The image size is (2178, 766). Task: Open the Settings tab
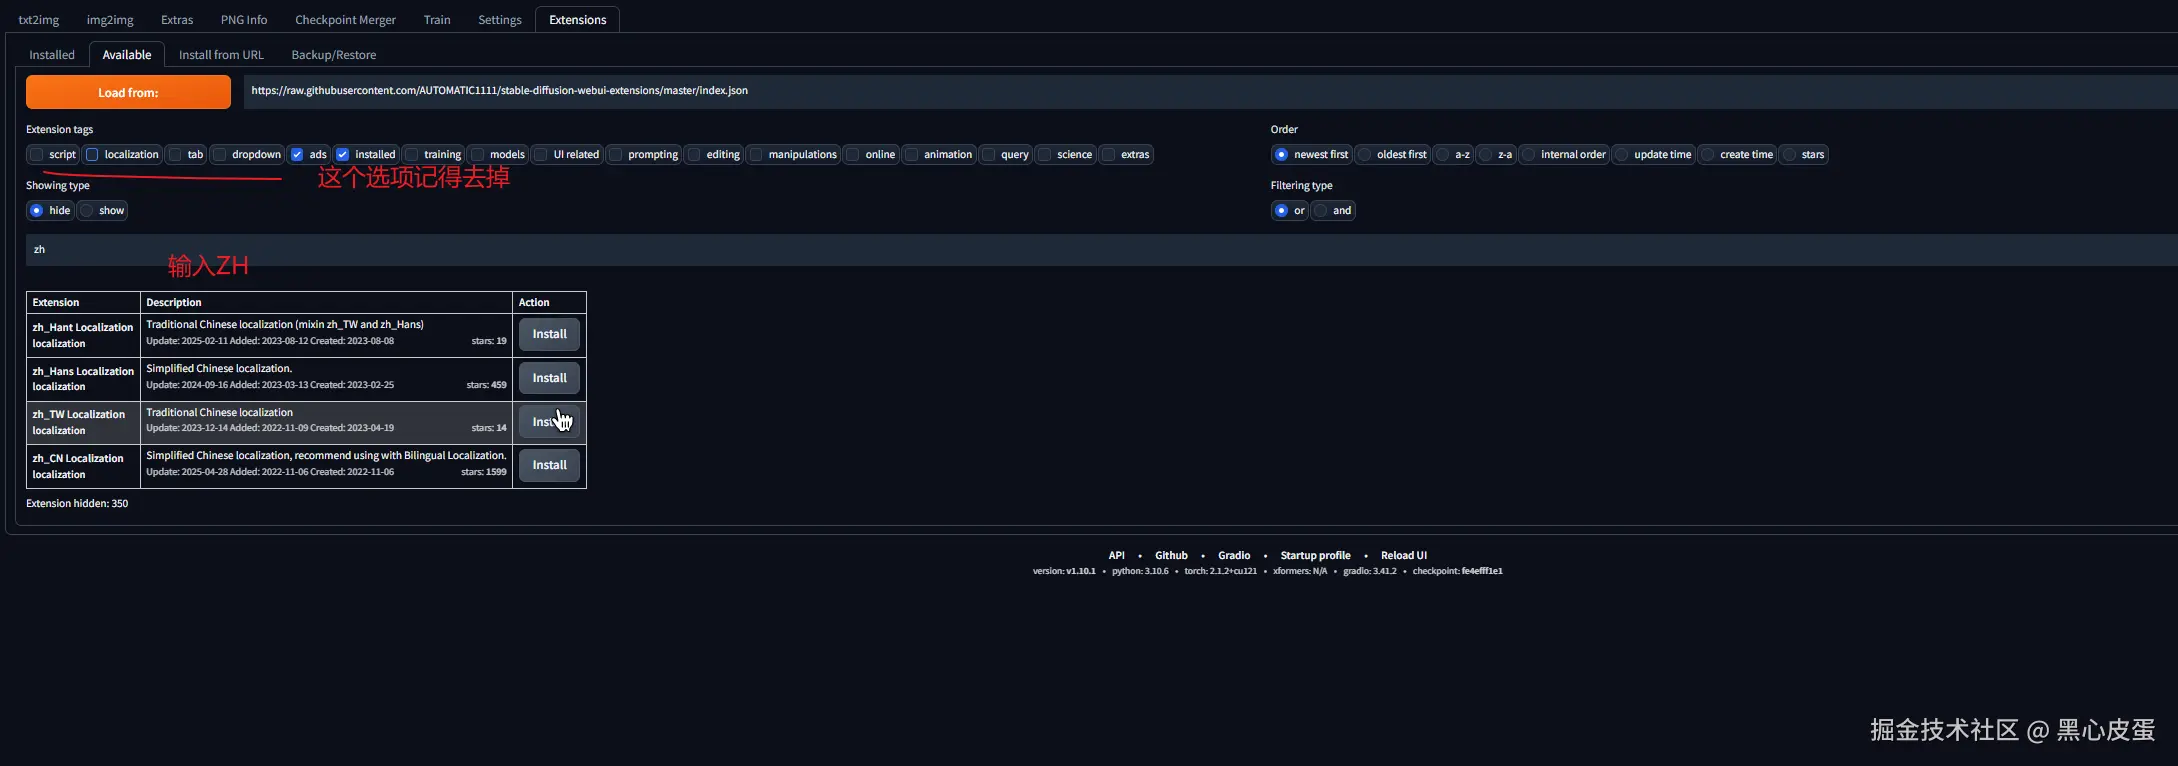(x=500, y=20)
